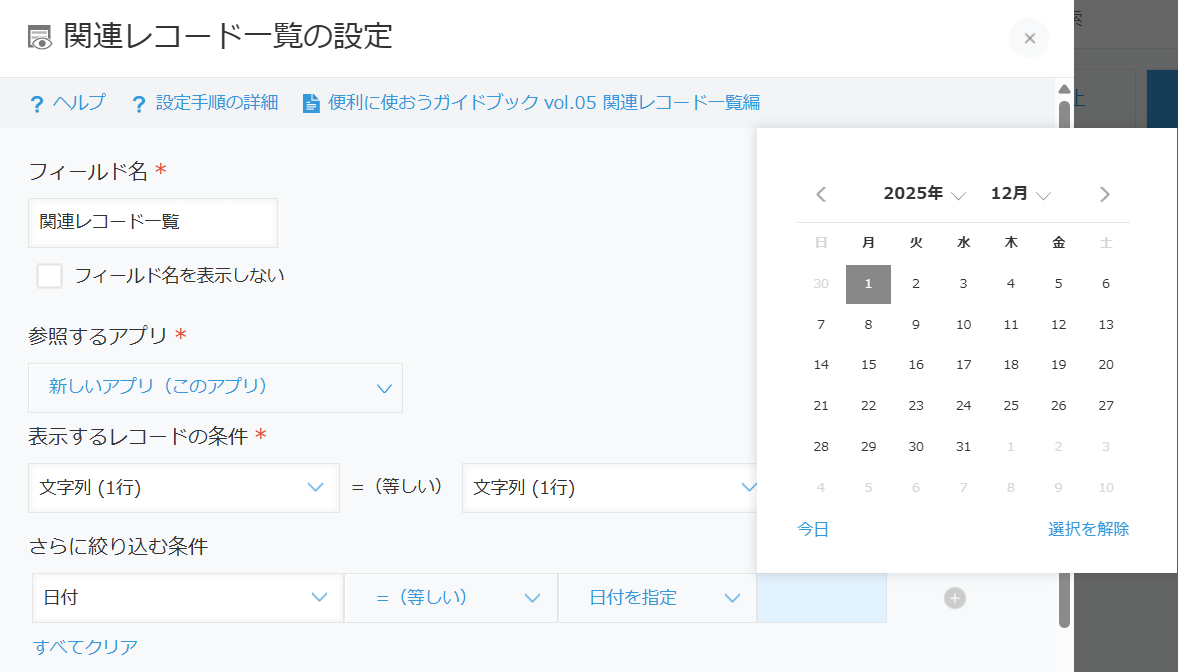Click the ヘルプ question mark icon
This screenshot has width=1178, height=672.
tap(37, 103)
